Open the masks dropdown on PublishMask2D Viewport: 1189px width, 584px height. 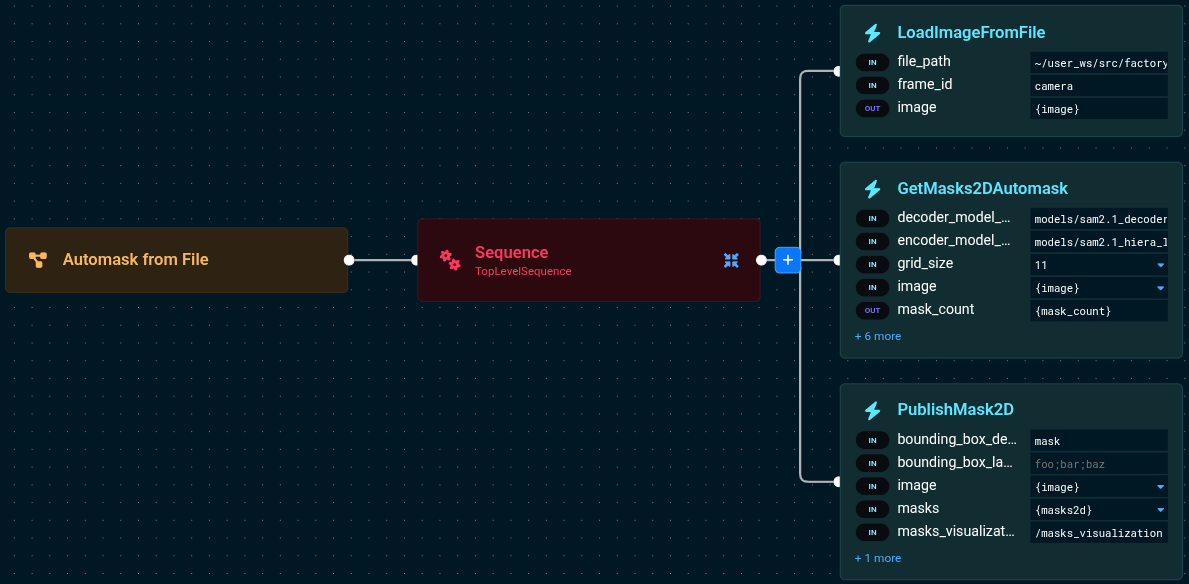point(1159,509)
